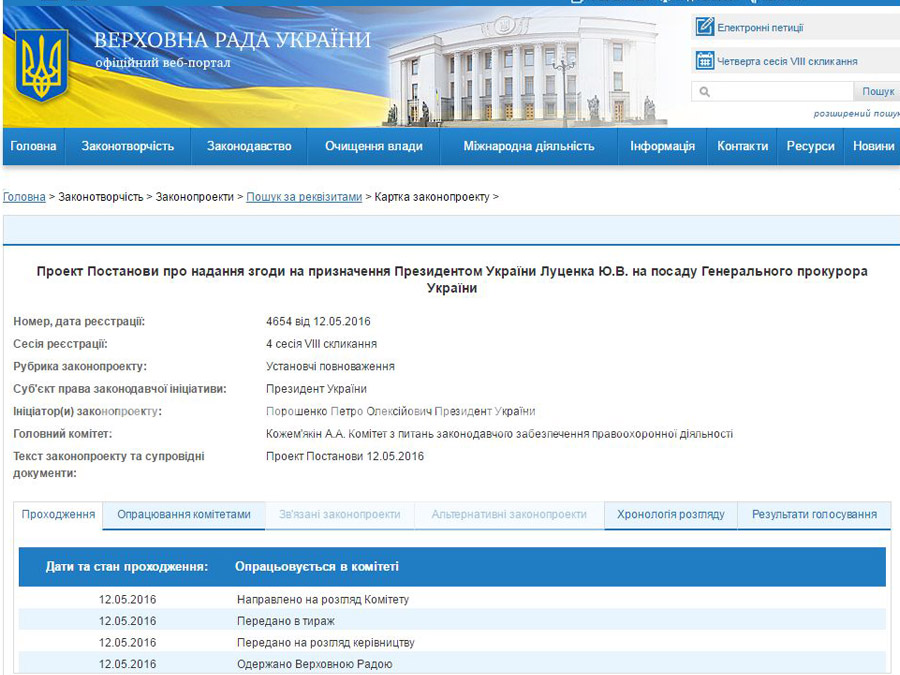
Task: Click the electronic petitions pencil icon
Action: (705, 27)
